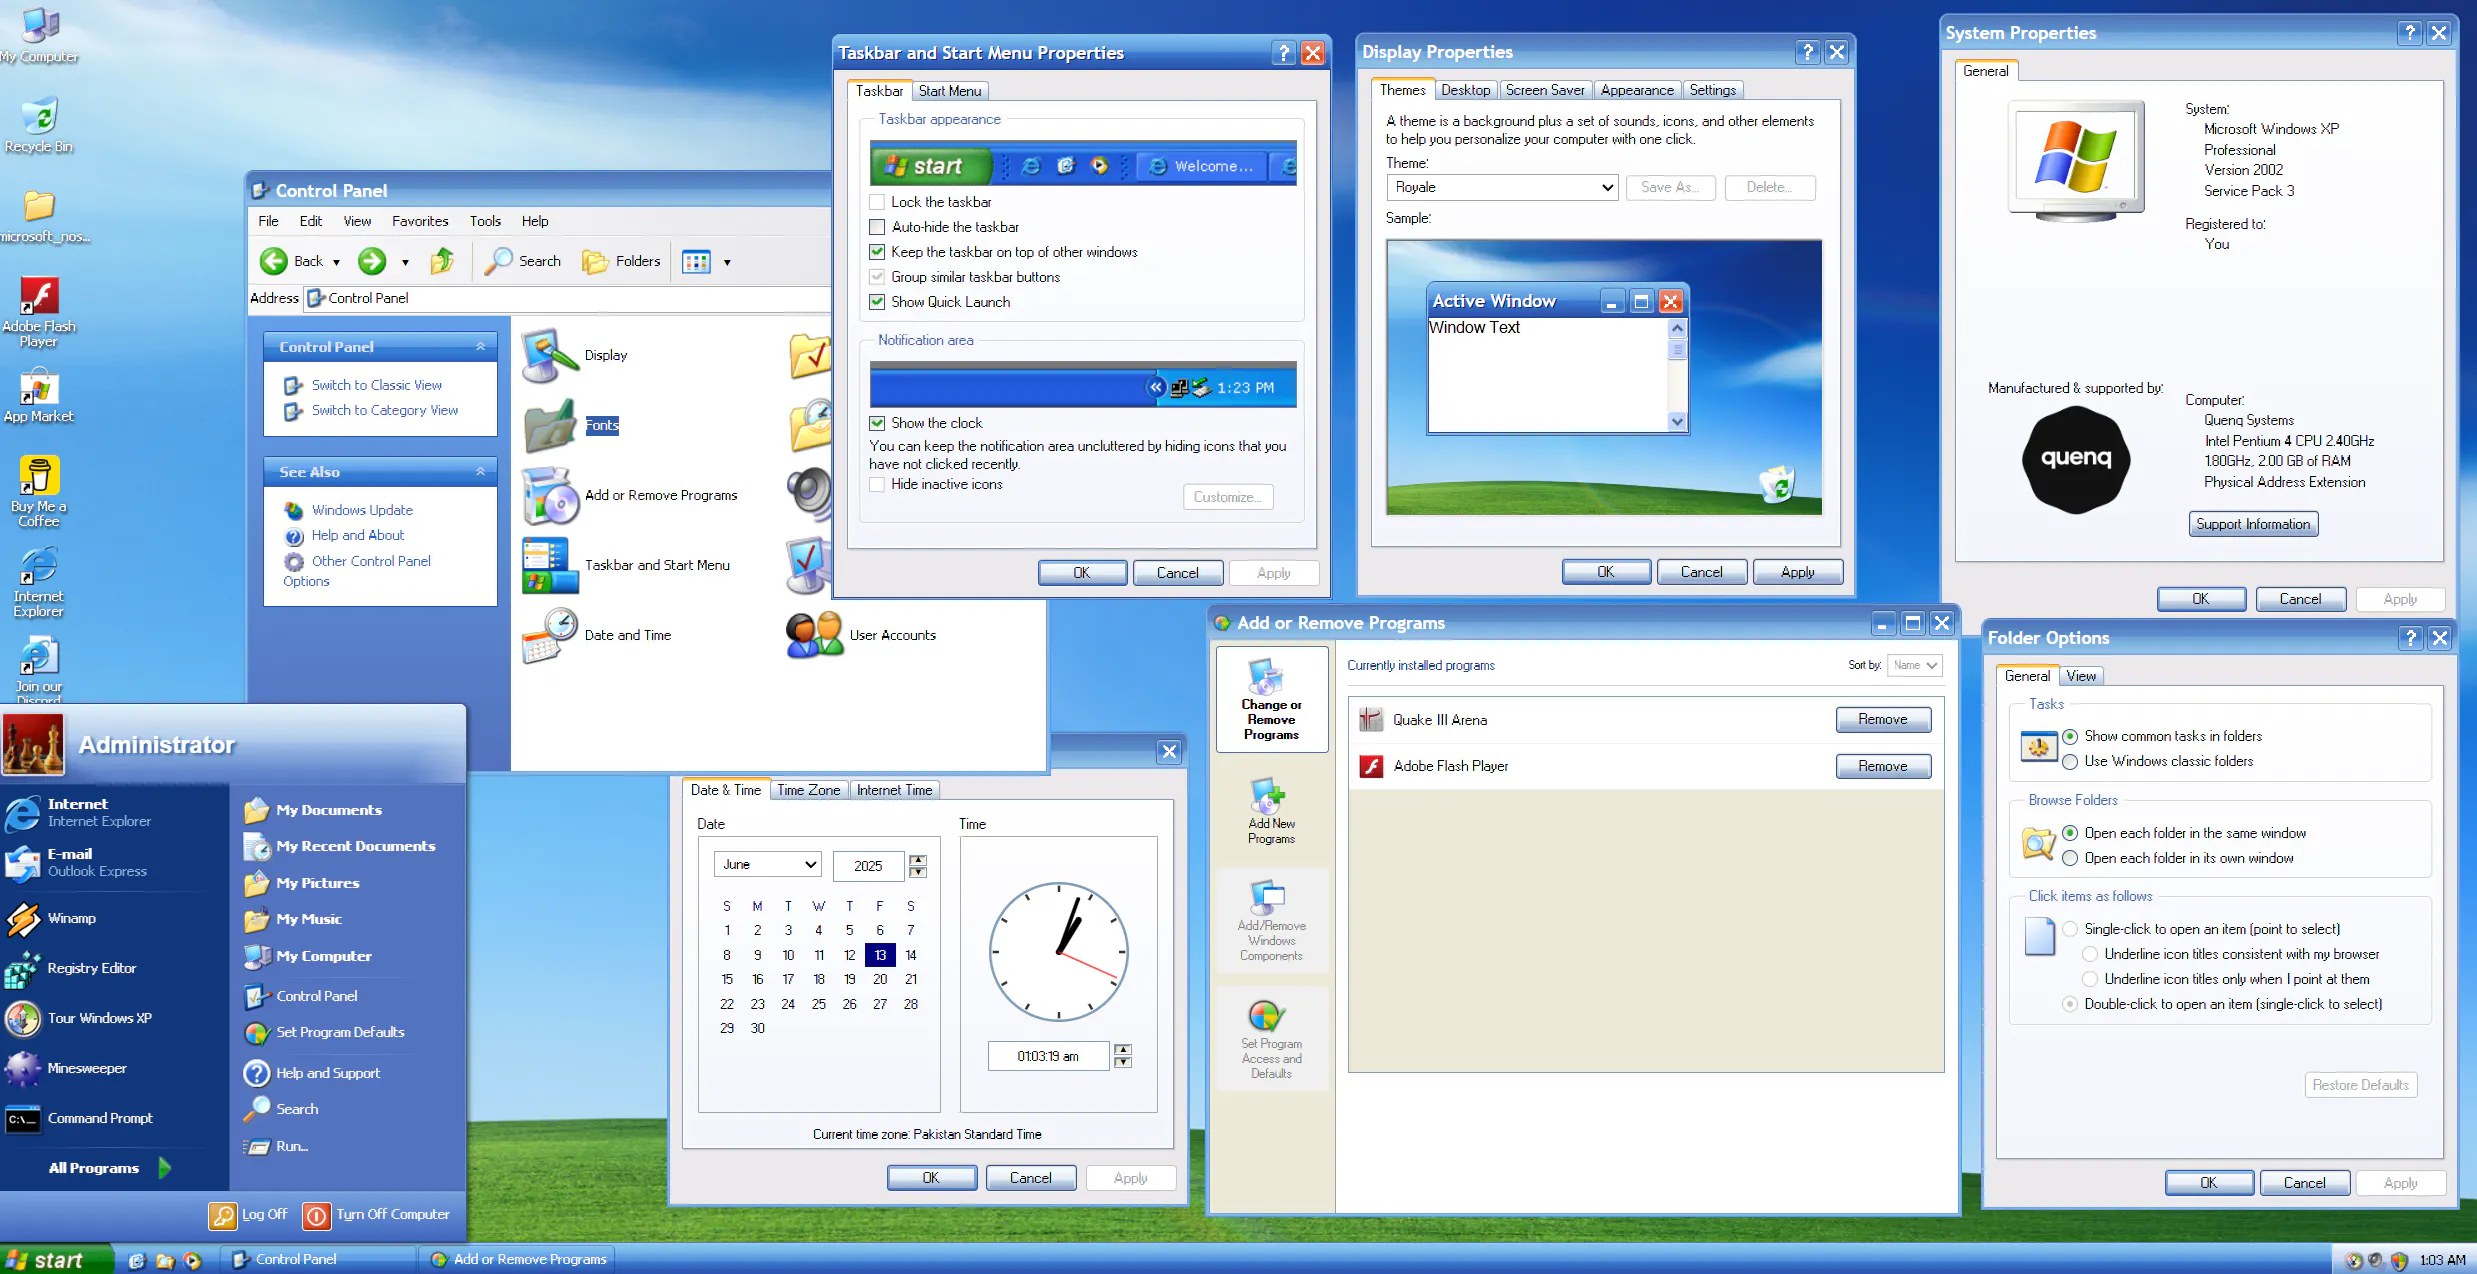
Task: Choose Open each folder in its own window
Action: pyautogui.click(x=2070, y=858)
